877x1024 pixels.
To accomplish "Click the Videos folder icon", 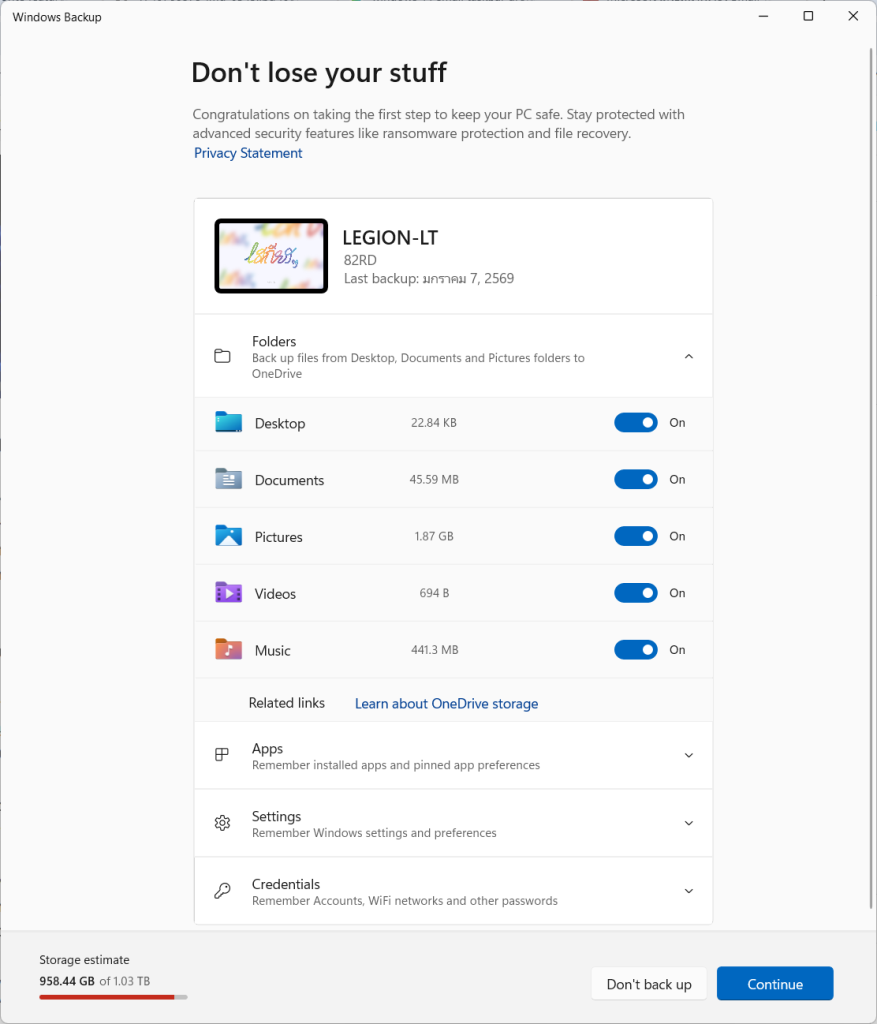I will click(228, 593).
